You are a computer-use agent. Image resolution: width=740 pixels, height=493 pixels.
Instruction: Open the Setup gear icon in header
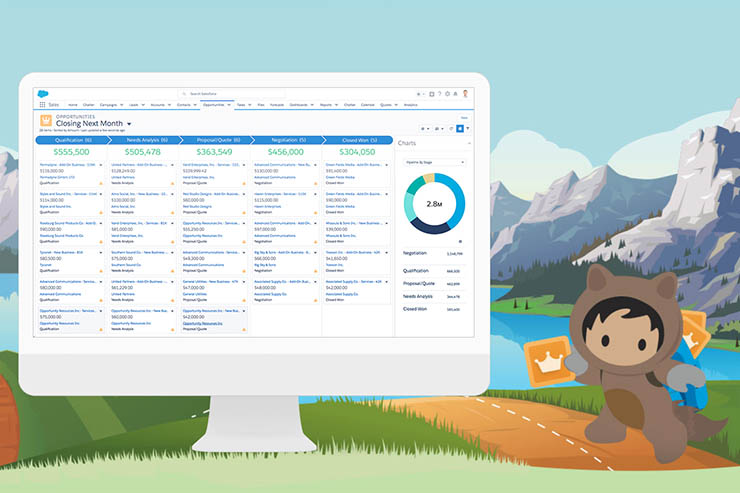pos(448,94)
